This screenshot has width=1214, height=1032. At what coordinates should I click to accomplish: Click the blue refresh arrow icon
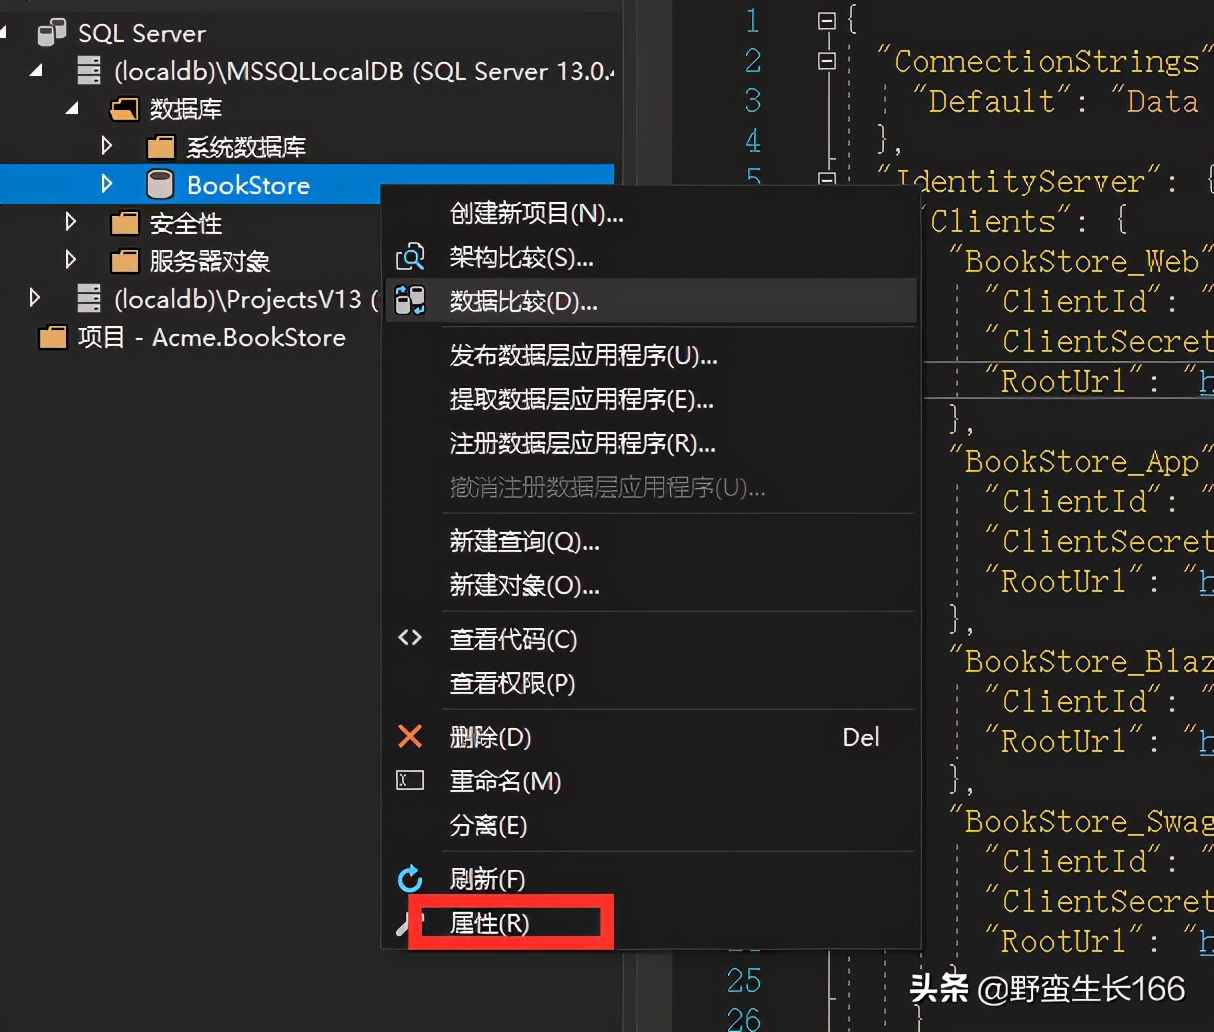(410, 879)
